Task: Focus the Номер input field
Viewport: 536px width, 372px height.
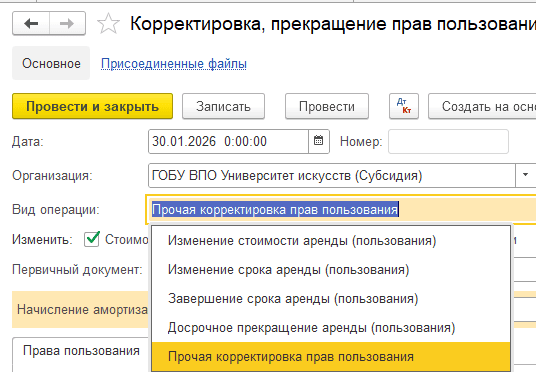Action: pyautogui.click(x=448, y=141)
